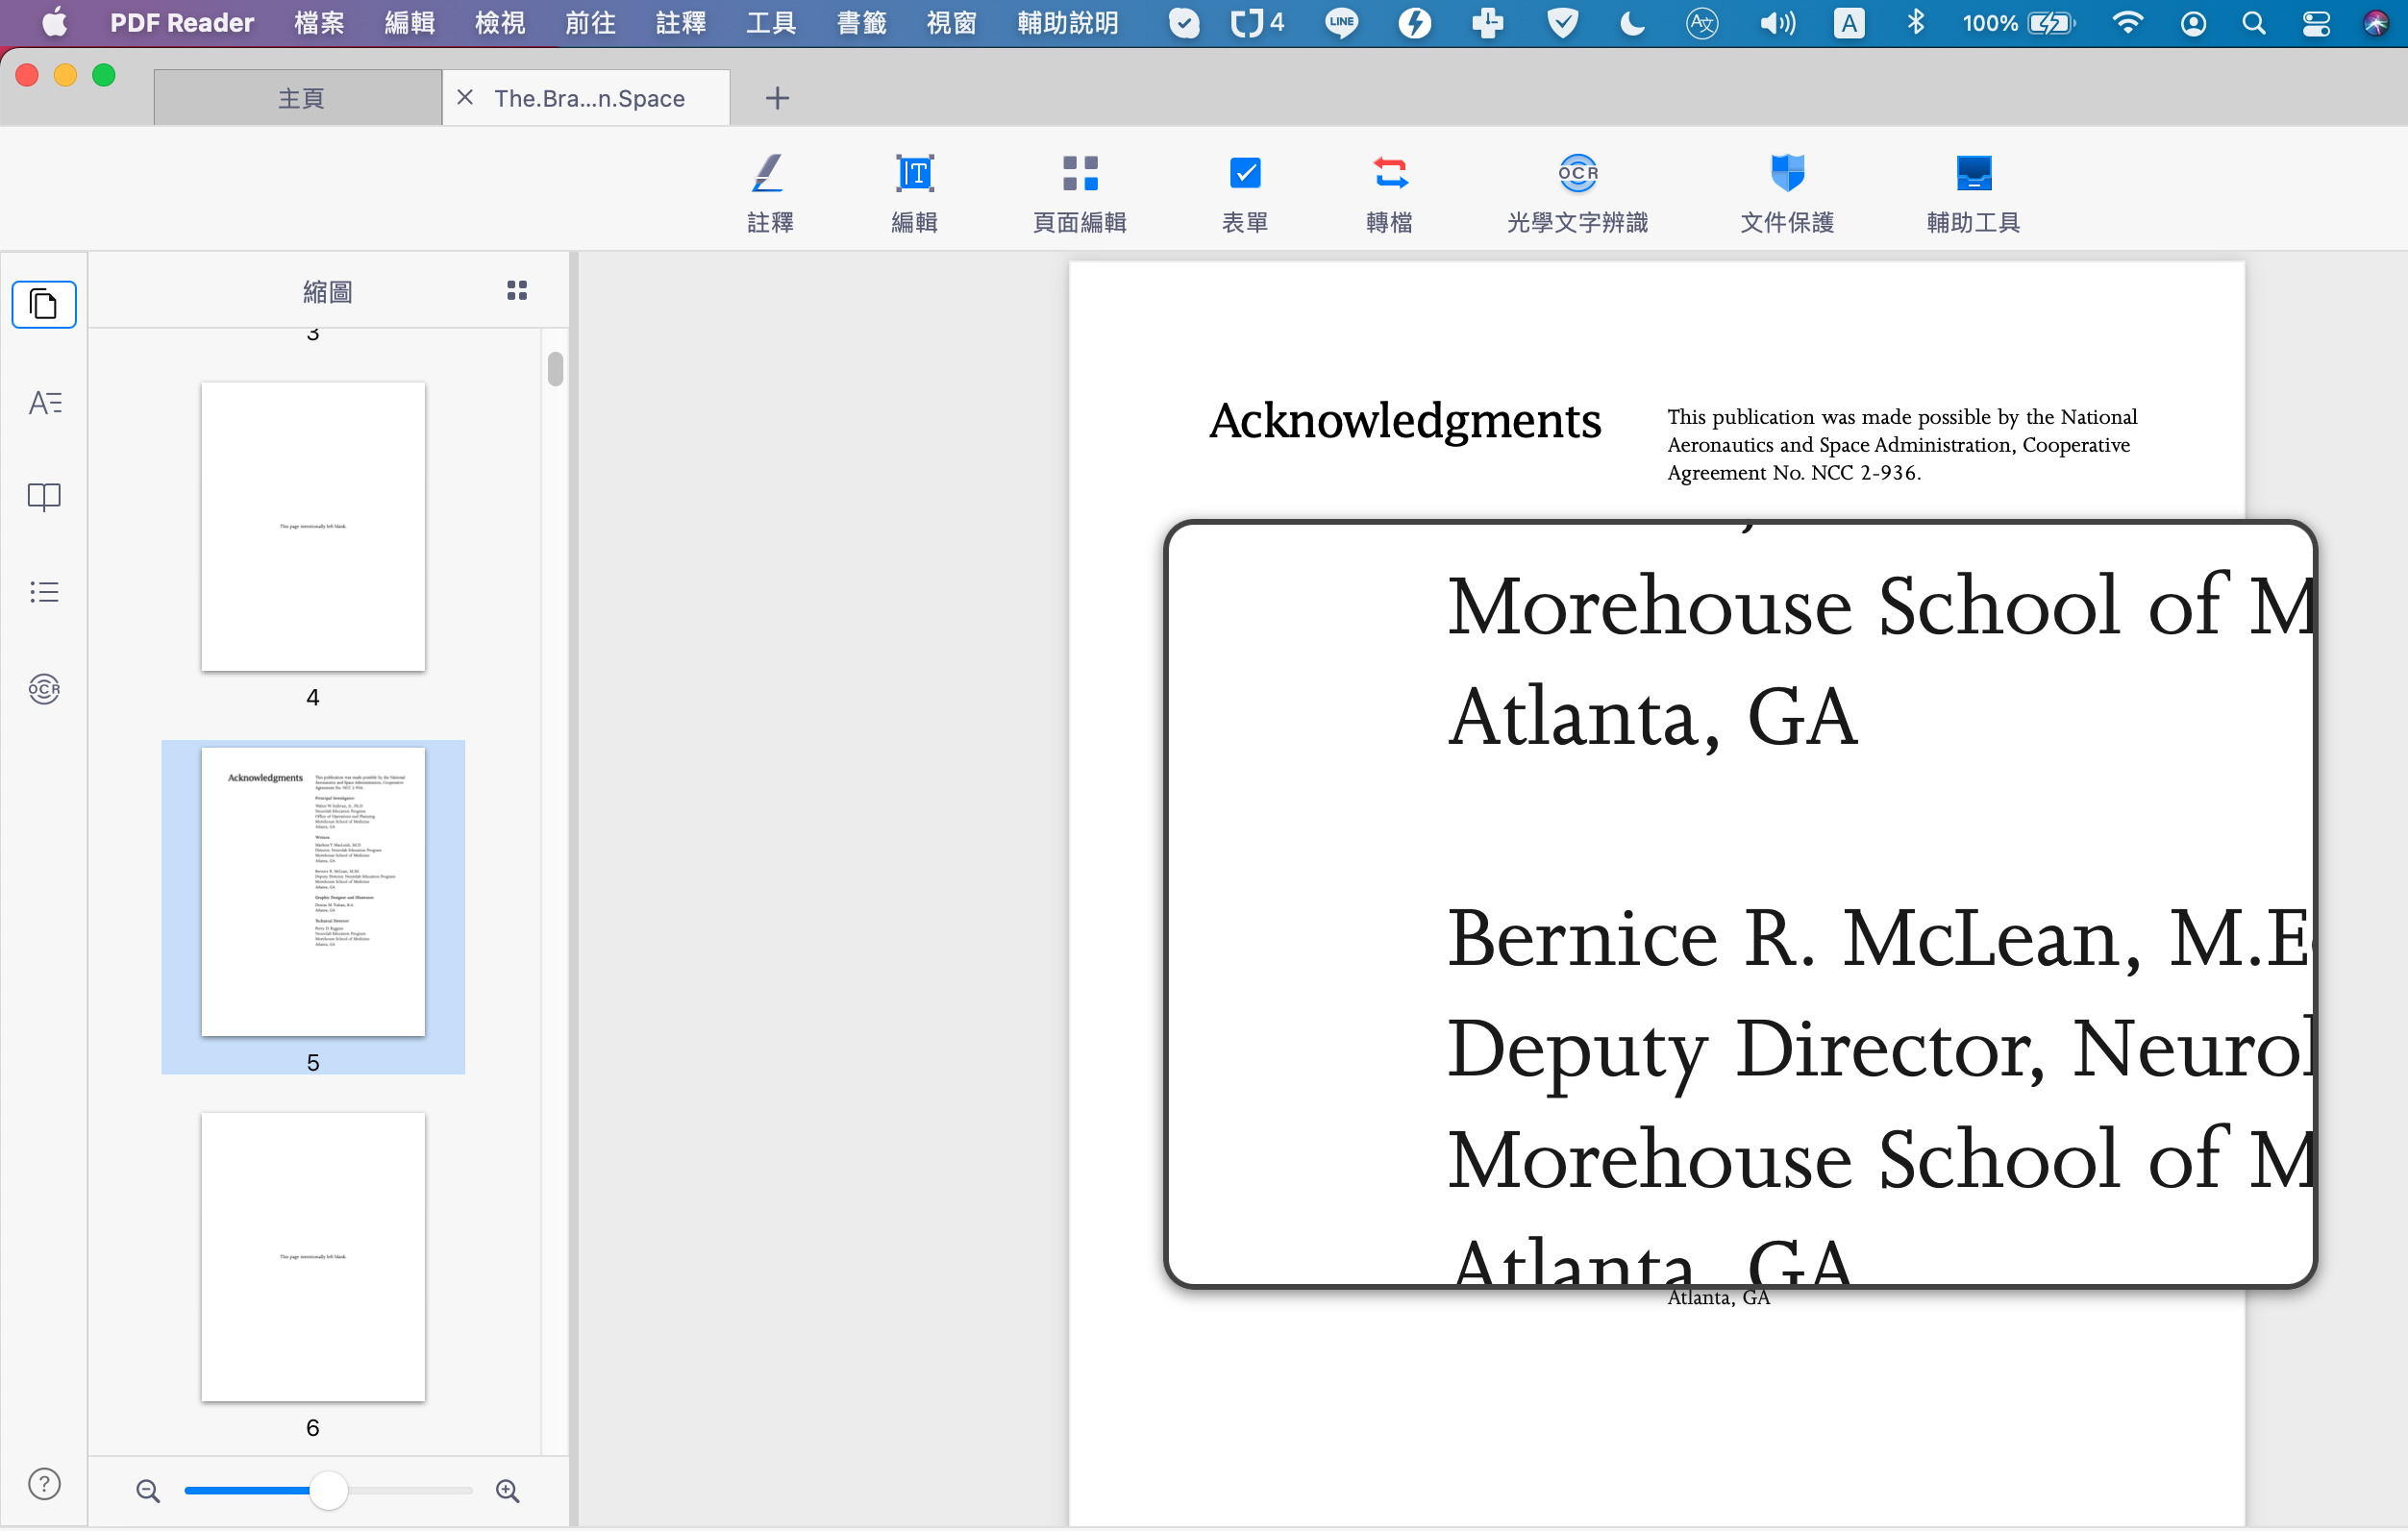Open sound volume menu
This screenshot has width=2408, height=1531.
(1776, 22)
